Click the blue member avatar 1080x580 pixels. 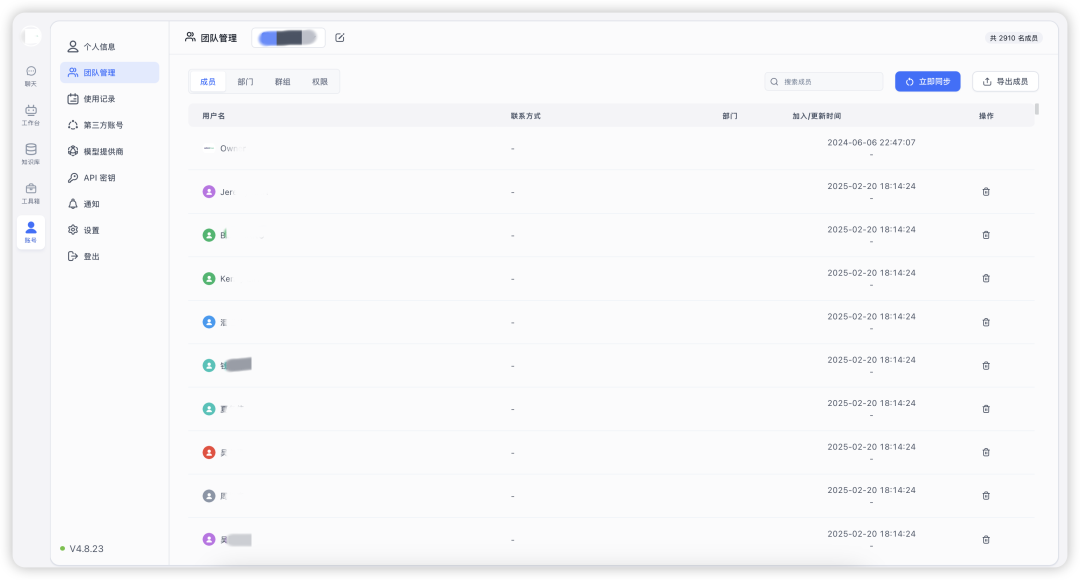[209, 322]
